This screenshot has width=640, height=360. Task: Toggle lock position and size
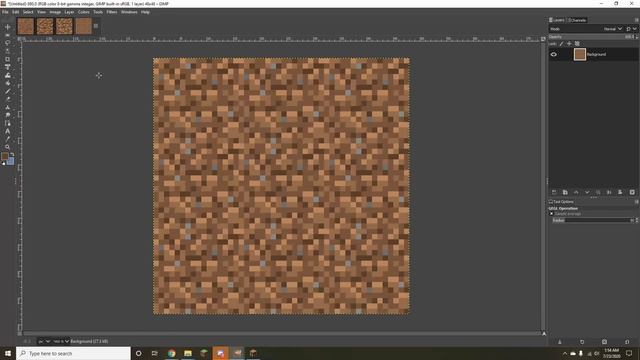click(x=569, y=44)
